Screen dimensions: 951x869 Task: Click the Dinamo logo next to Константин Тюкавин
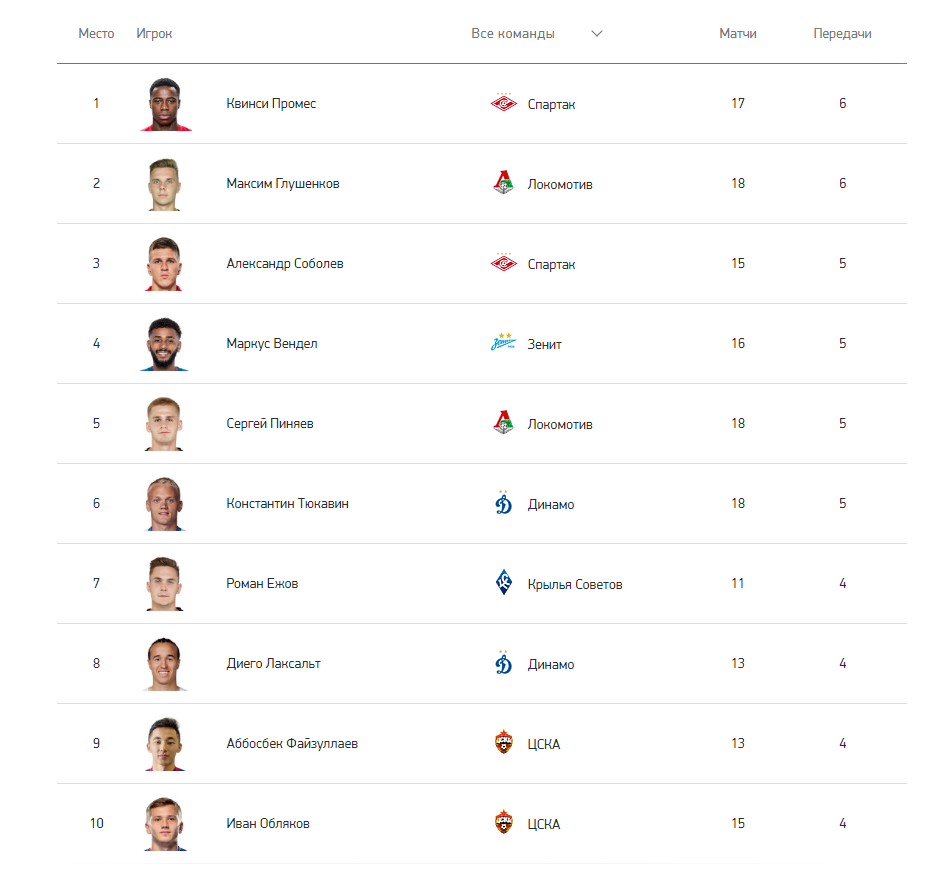click(503, 503)
